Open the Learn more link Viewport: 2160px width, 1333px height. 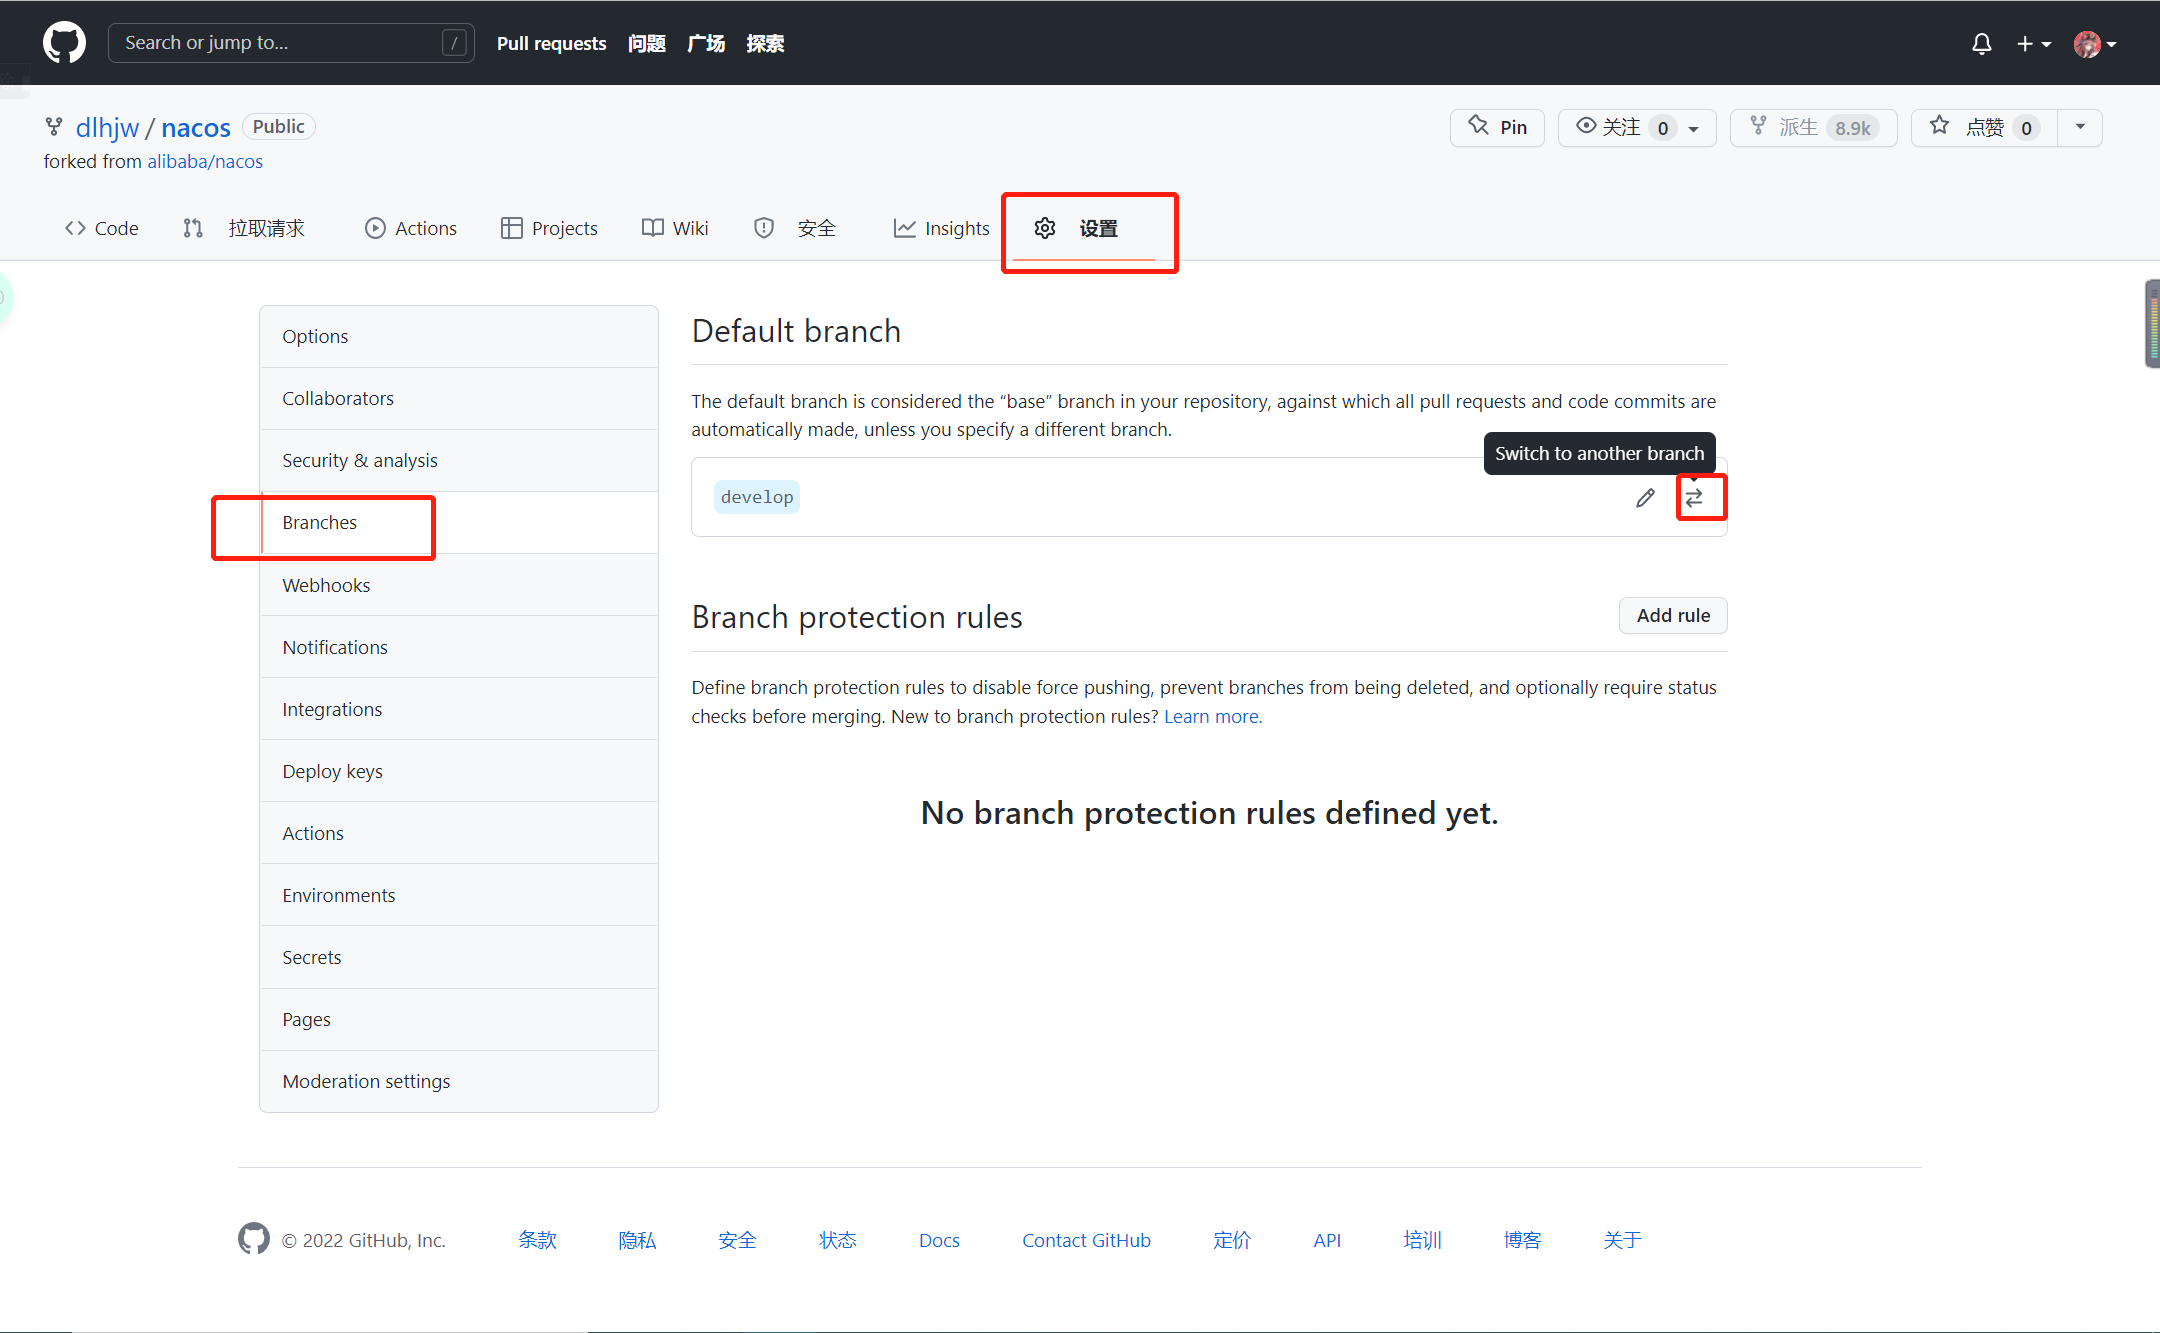1213,716
